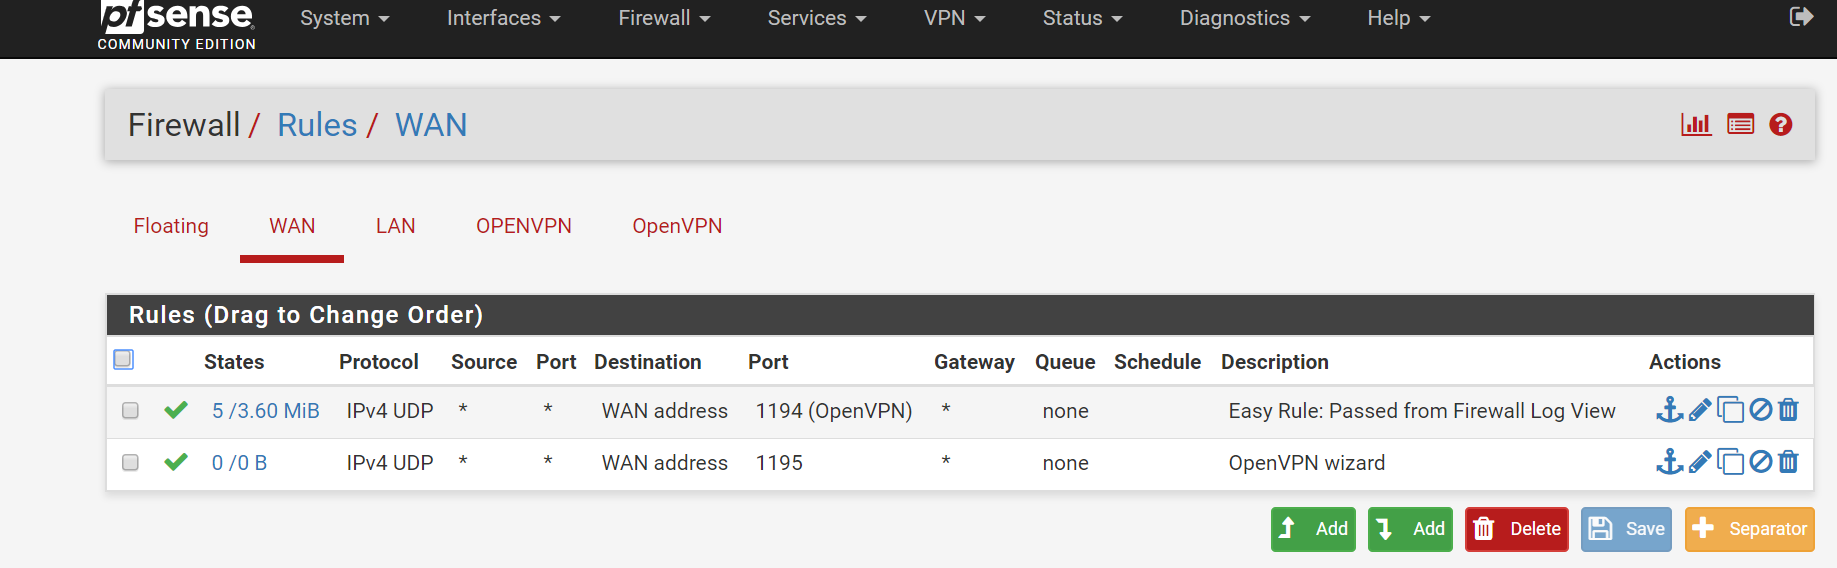Copy the OpenVPN wizard rule

click(x=1731, y=461)
